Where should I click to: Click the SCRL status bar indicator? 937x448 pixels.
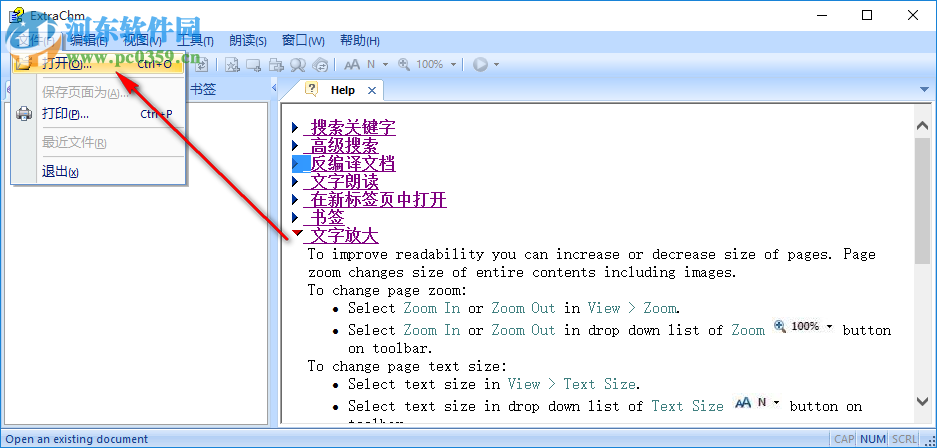click(x=904, y=439)
